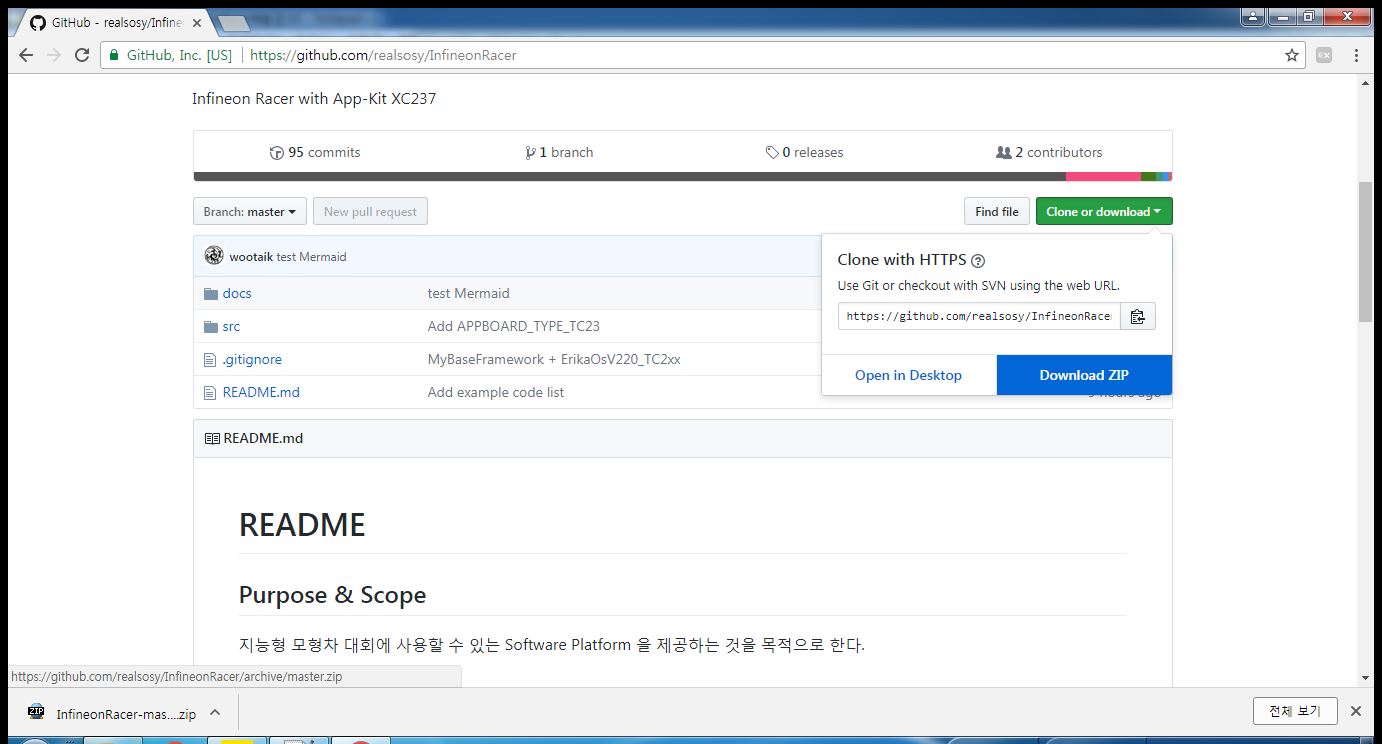Open the 1 branch link
1382x744 pixels.
(x=559, y=153)
